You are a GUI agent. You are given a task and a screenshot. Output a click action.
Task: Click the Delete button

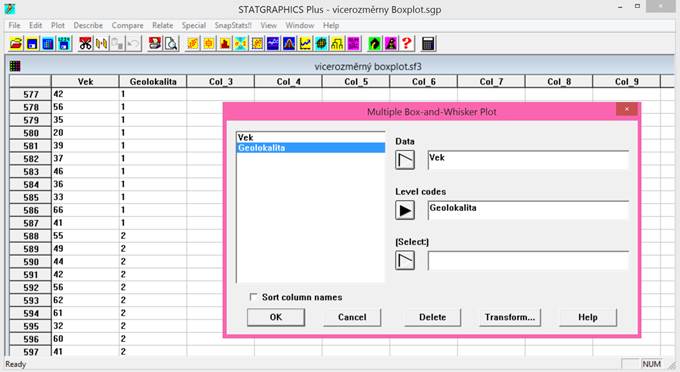[432, 317]
